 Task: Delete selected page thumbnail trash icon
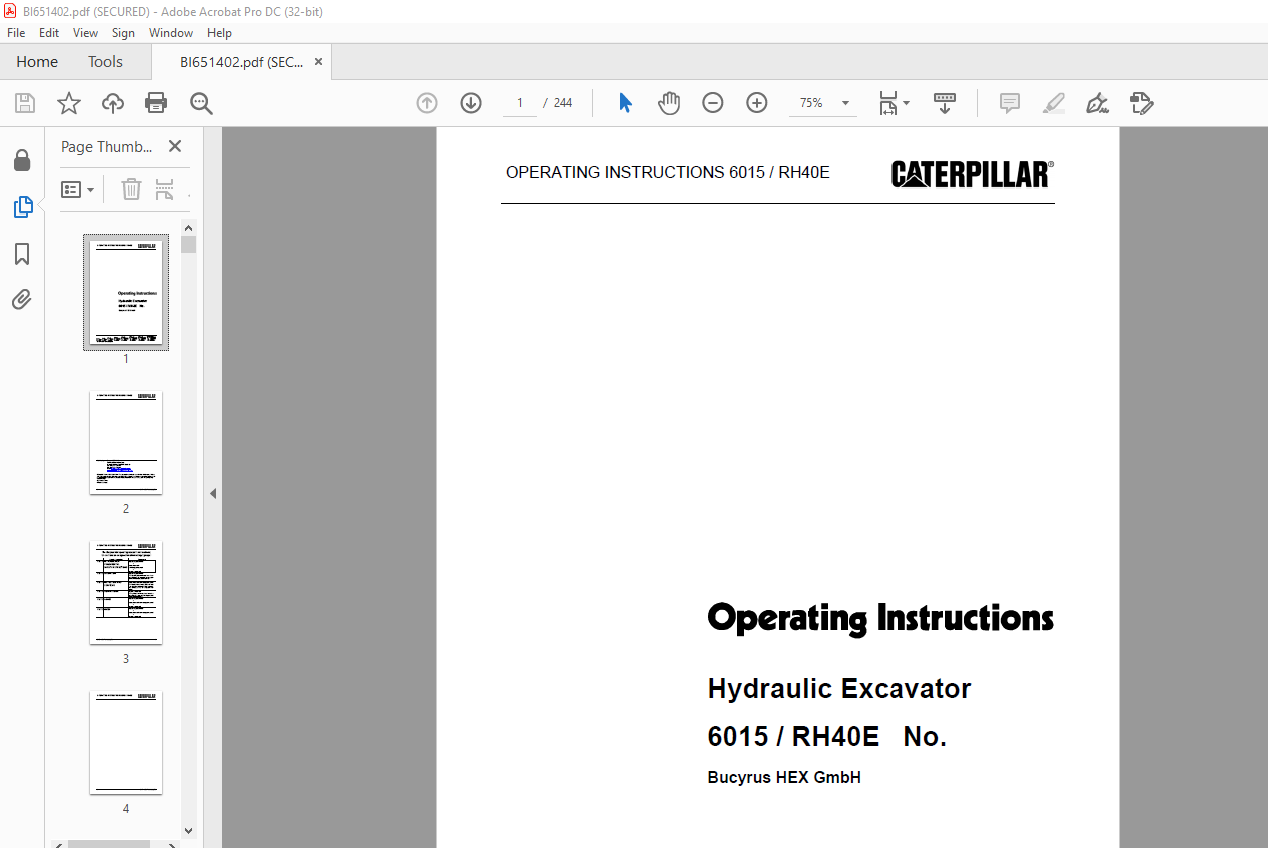click(x=131, y=189)
